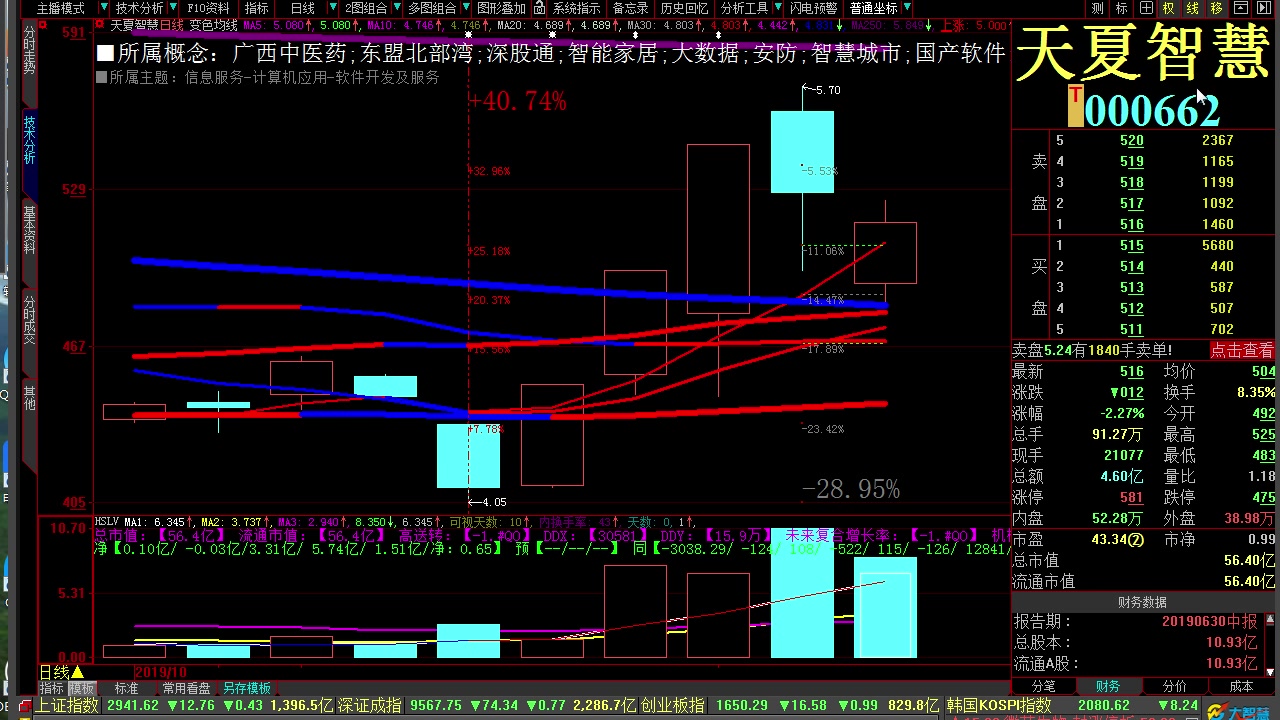Click the 报告期 20190630中报 value
The height and width of the screenshot is (720, 1280).
(x=1209, y=621)
